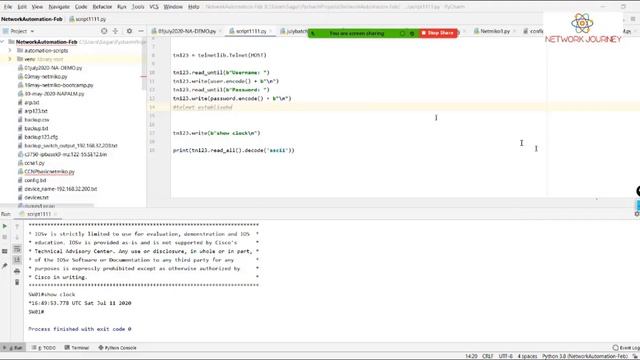
Task: Select arp123.txt in project tree
Action: pyautogui.click(x=36, y=111)
